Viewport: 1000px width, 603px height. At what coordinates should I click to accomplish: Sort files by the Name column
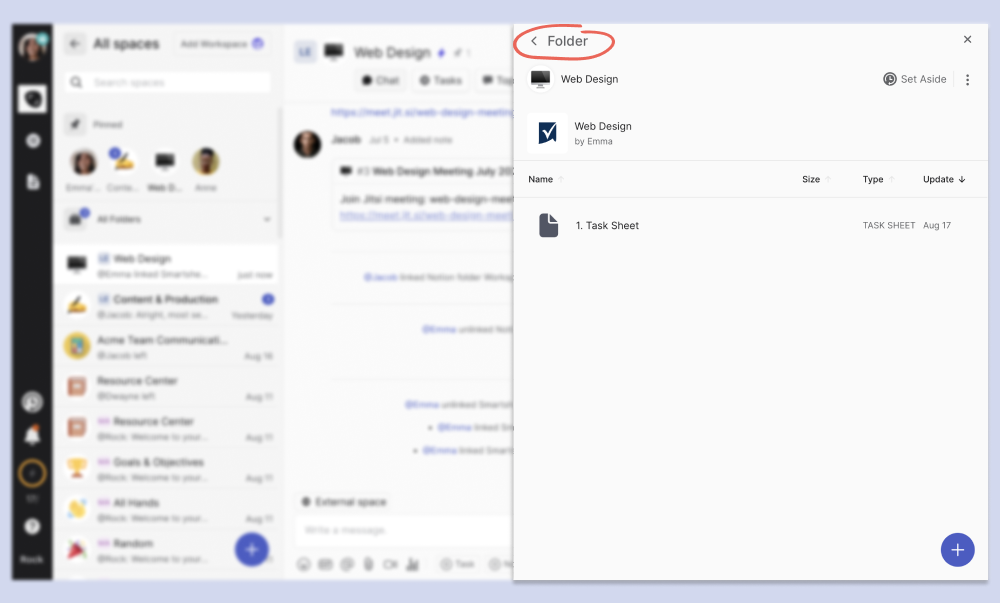click(x=541, y=180)
